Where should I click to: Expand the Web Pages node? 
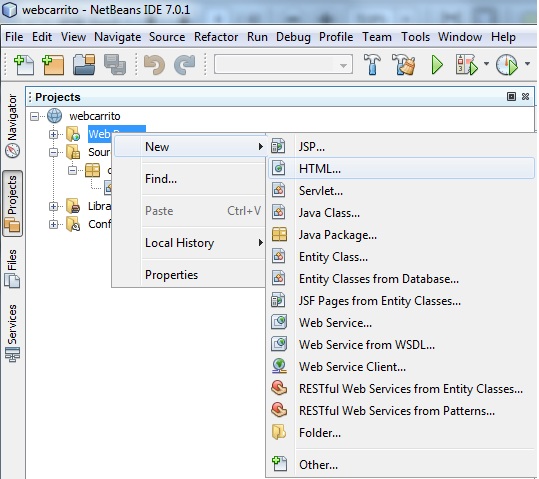[54, 134]
